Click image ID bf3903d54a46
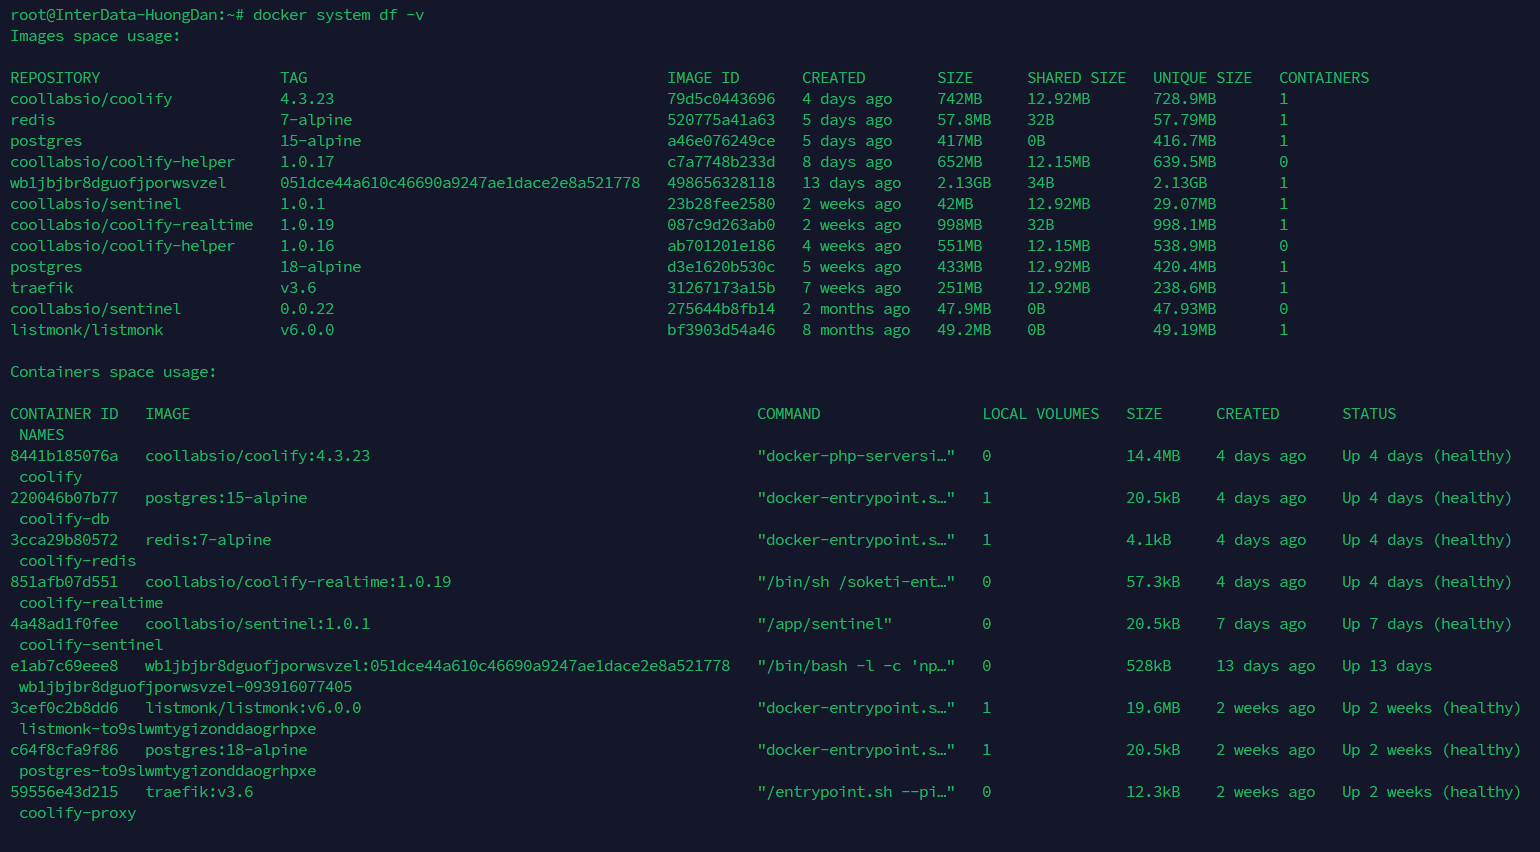The width and height of the screenshot is (1540, 852). click(721, 330)
